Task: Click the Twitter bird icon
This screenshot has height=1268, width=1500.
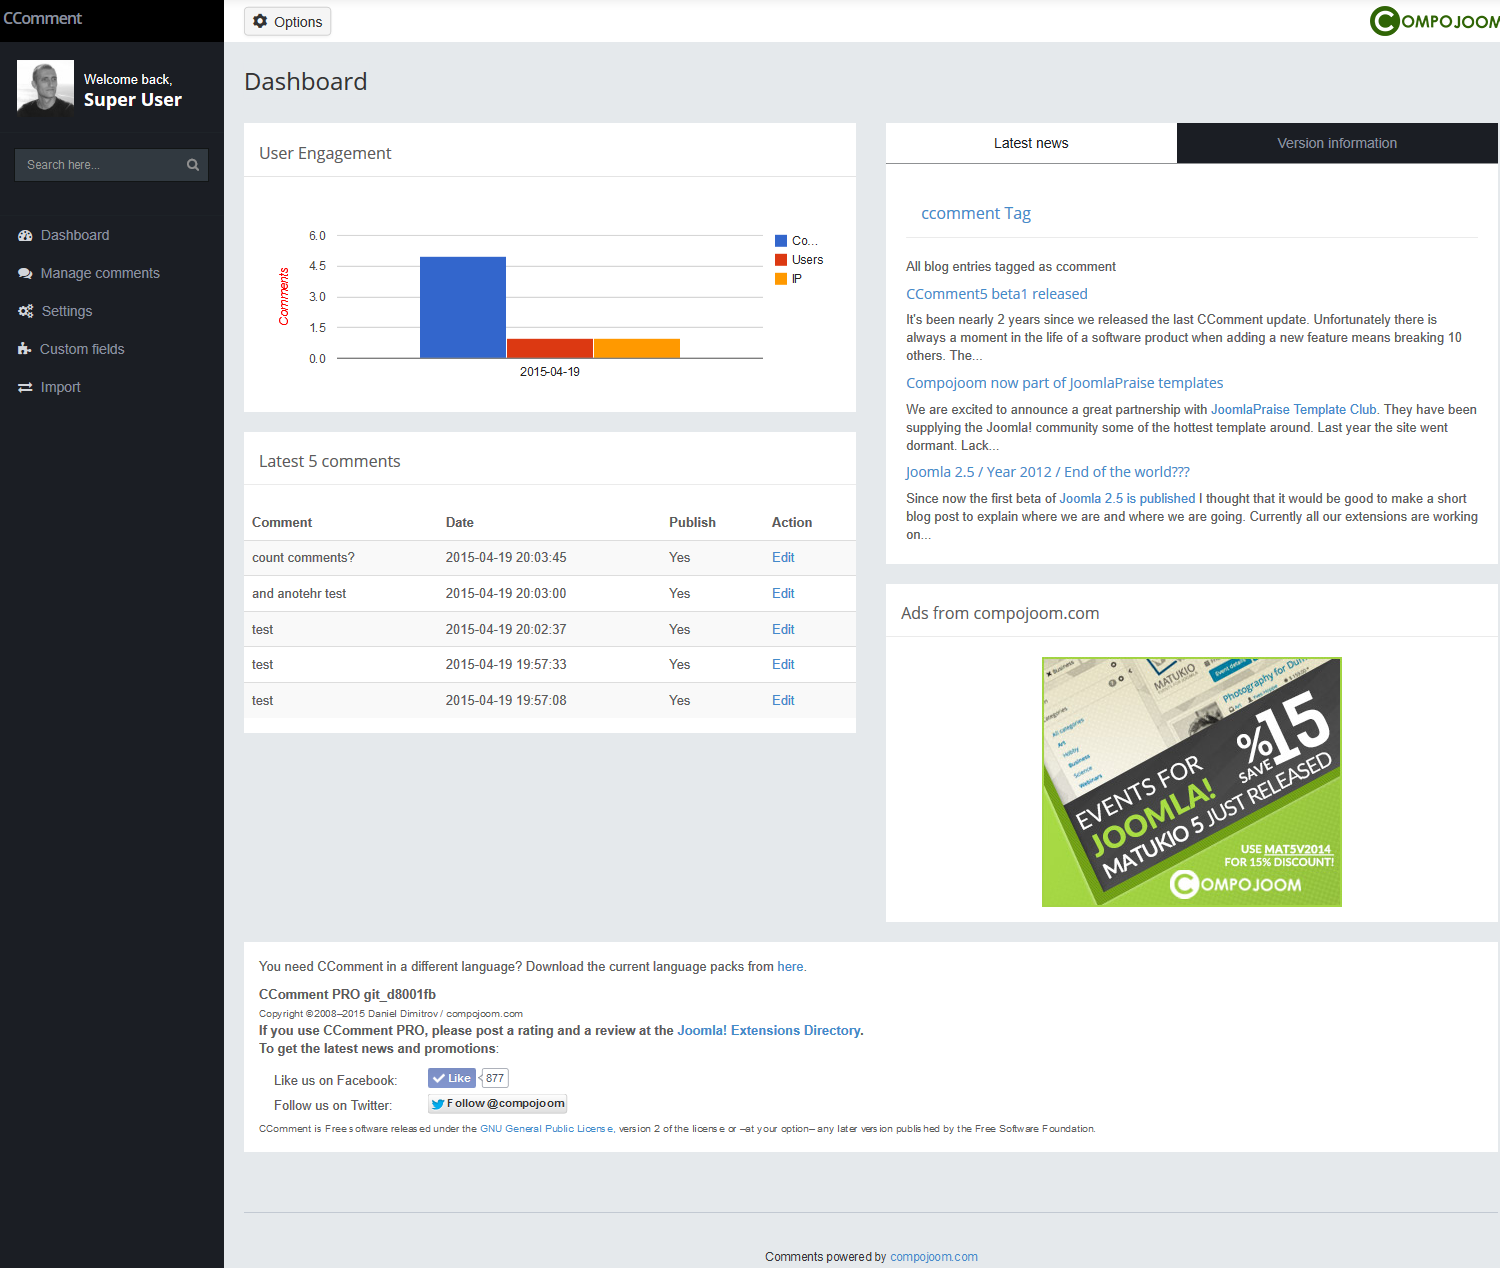Action: [x=438, y=1104]
